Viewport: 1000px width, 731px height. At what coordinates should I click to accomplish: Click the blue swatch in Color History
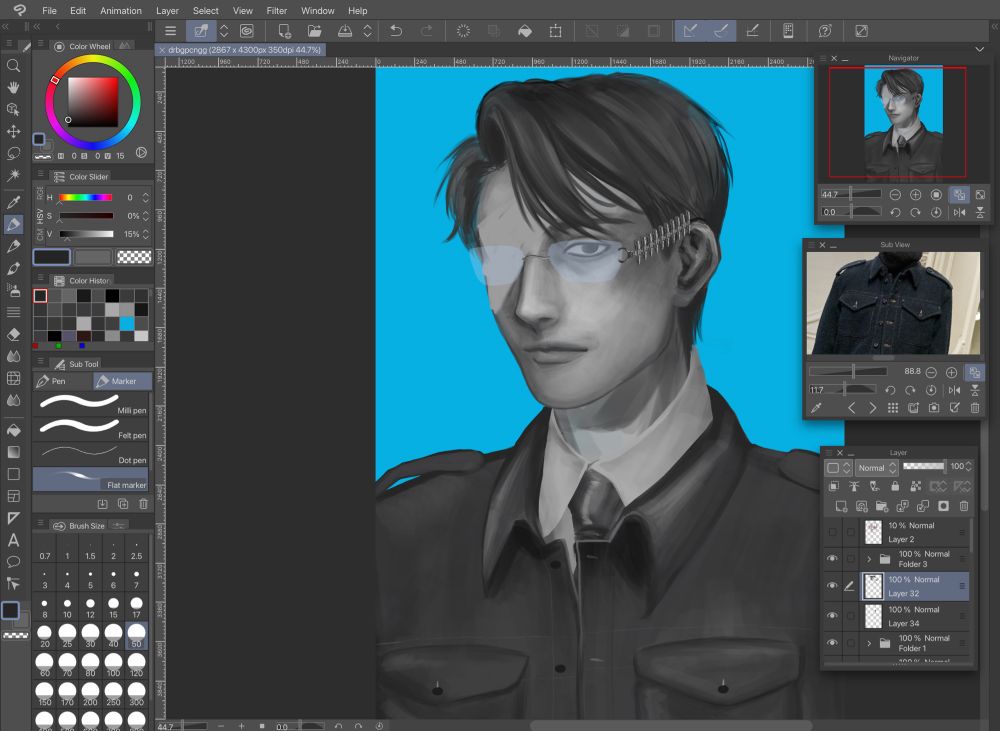pyautogui.click(x=126, y=323)
